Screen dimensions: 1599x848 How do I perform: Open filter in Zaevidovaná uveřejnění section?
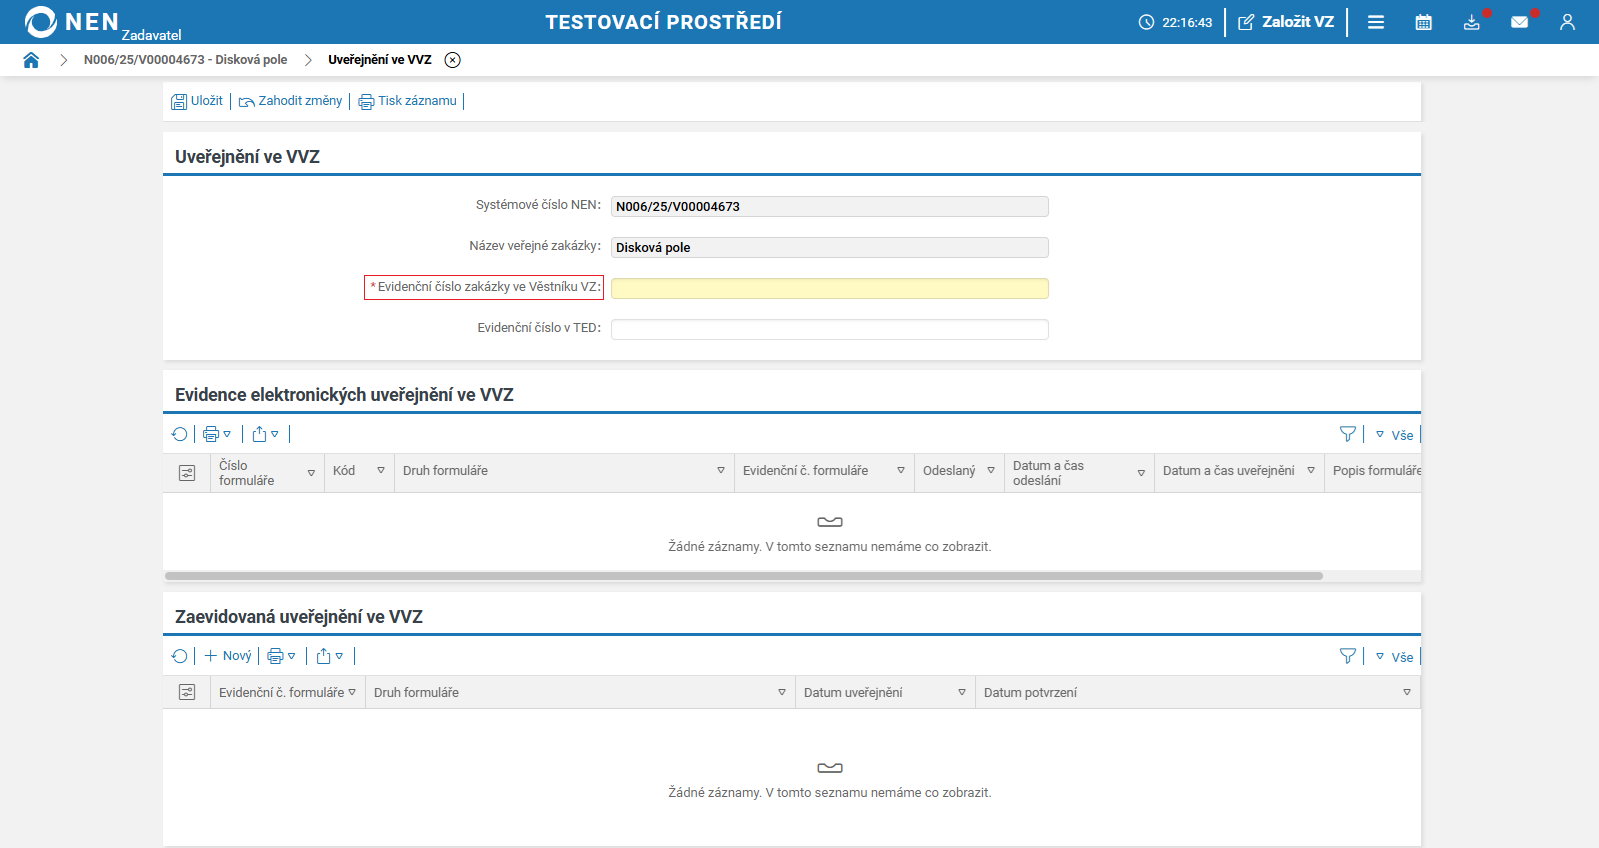click(x=1348, y=656)
